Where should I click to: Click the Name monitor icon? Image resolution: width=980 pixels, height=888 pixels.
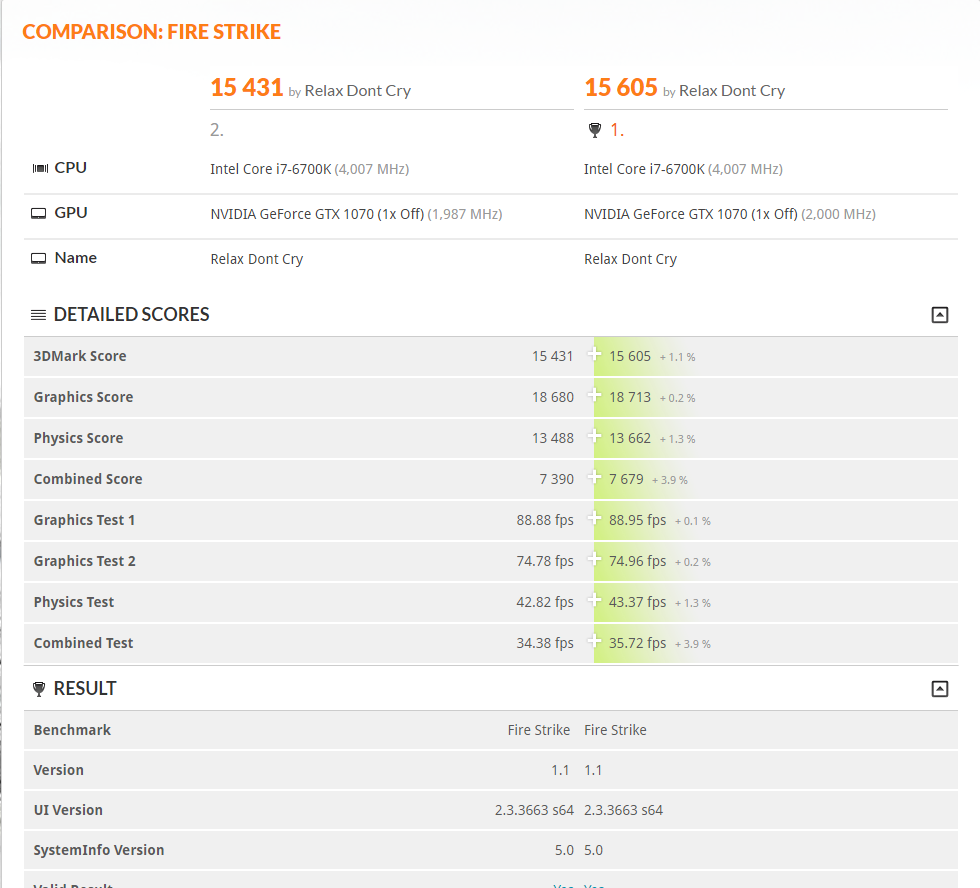coord(39,259)
